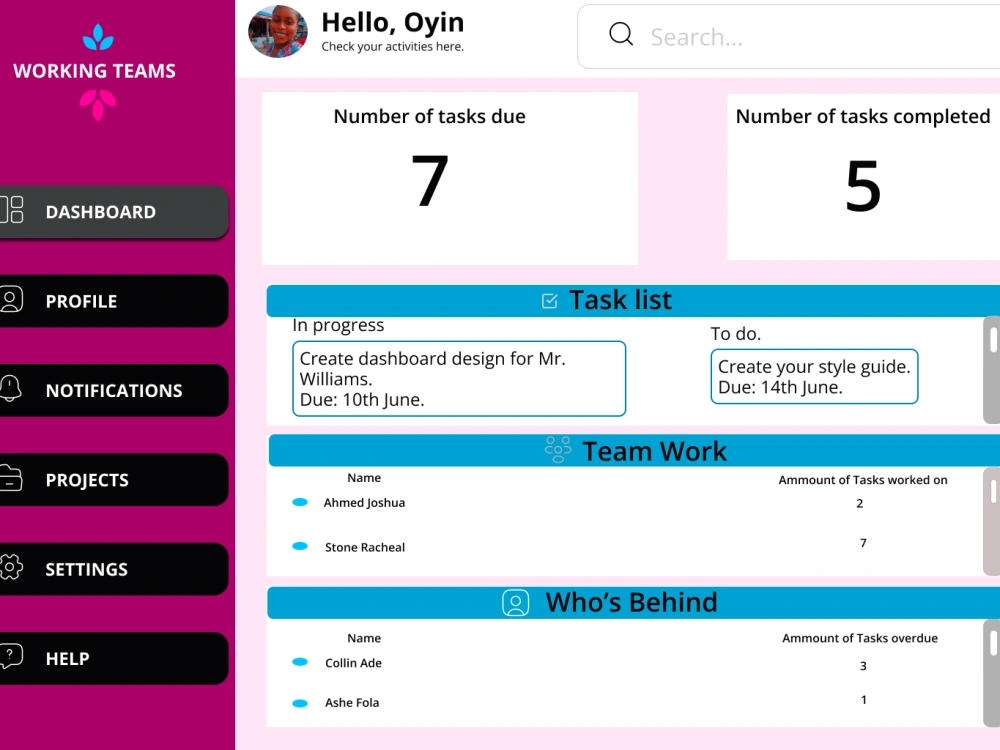Screen dimensions: 1000x750
Task: Click the large tasks completed number 5
Action: click(x=863, y=186)
